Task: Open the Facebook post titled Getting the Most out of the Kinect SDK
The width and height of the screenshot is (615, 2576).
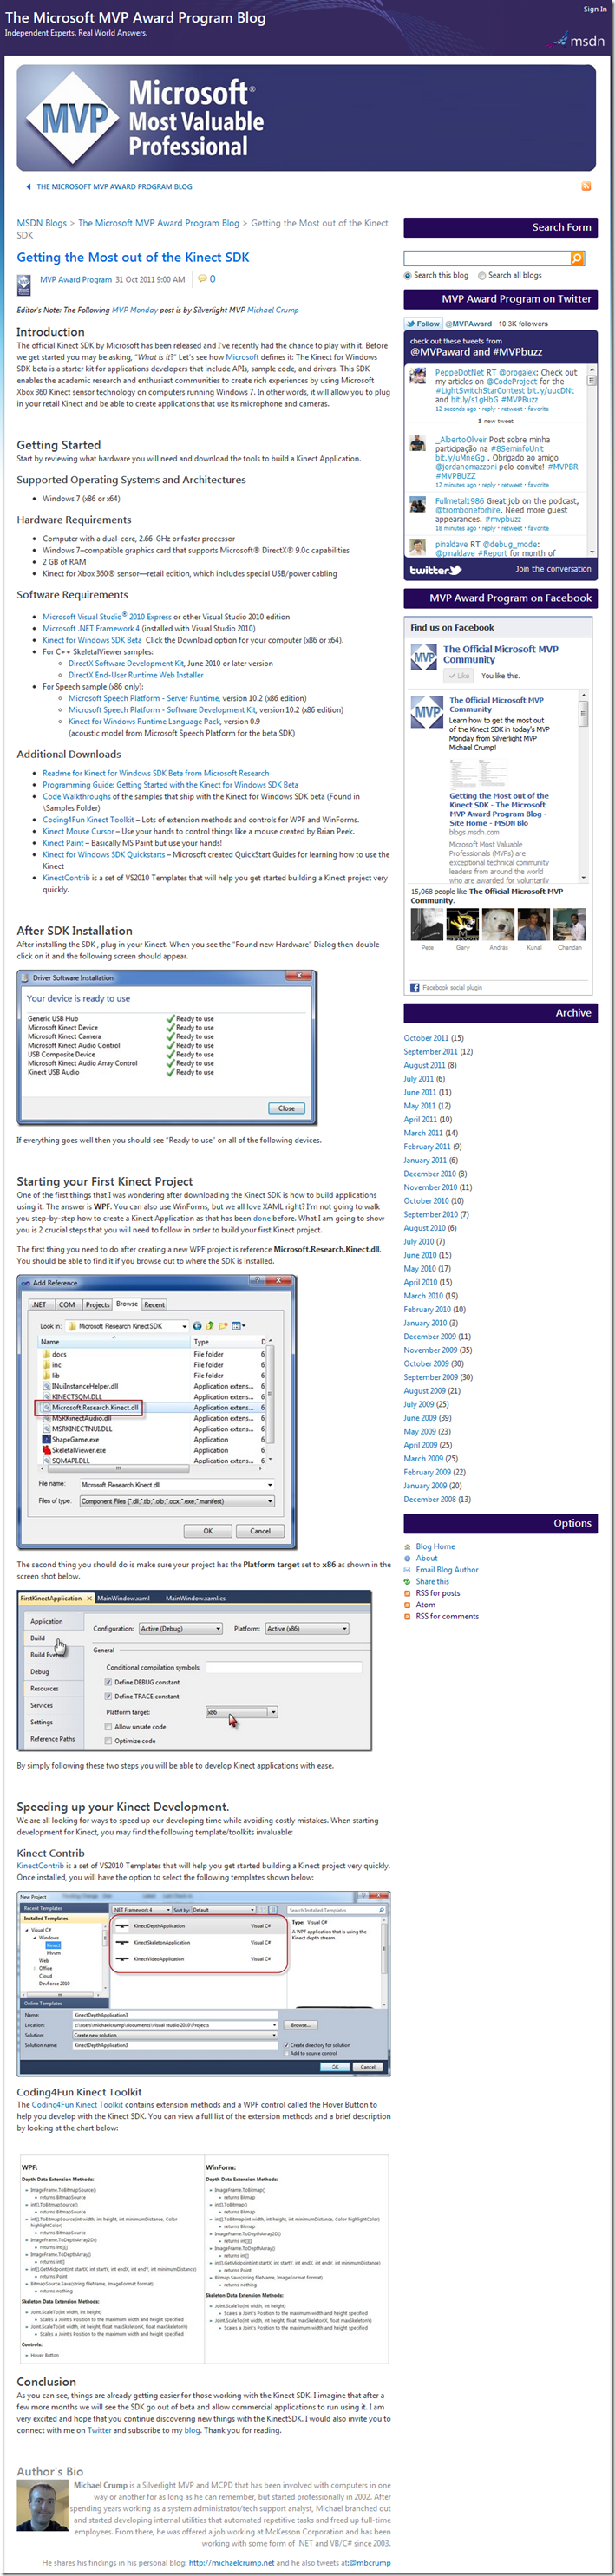Action: (x=499, y=809)
